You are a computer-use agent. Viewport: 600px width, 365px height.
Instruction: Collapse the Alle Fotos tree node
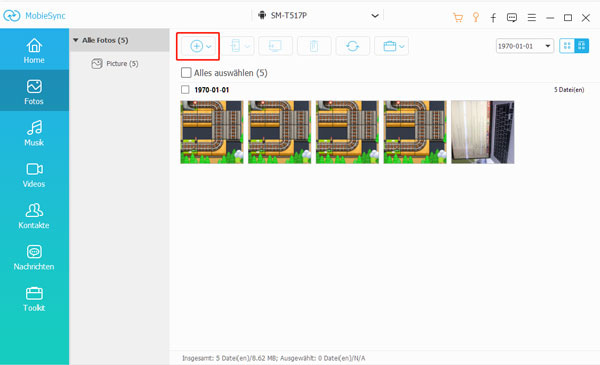click(x=76, y=40)
